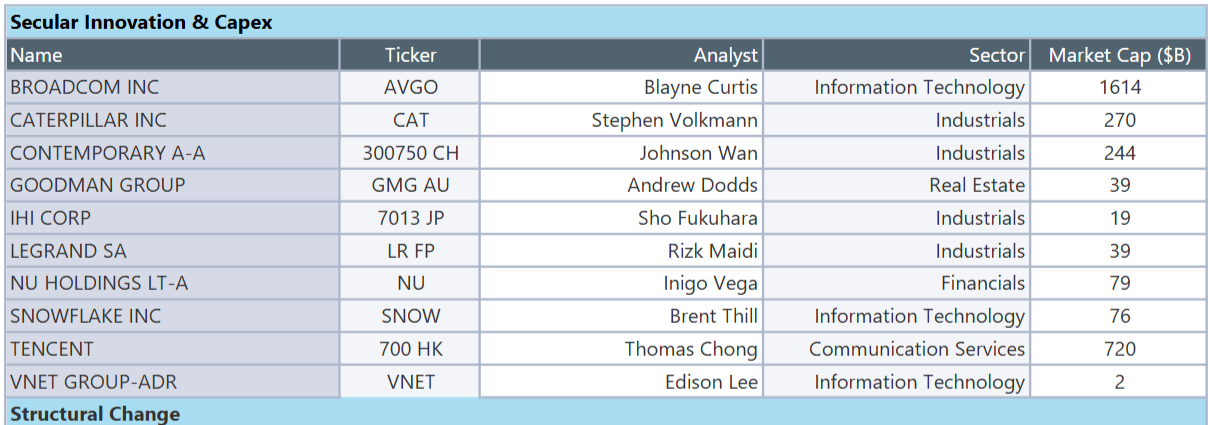Select the AVGO ticker cell
The image size is (1208, 425).
click(x=410, y=87)
